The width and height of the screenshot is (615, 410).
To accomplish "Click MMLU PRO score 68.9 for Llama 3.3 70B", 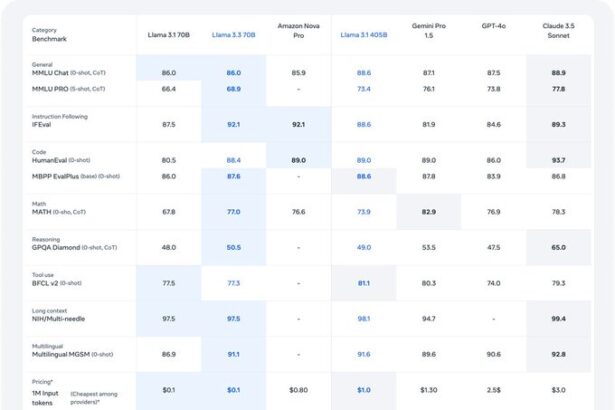I will point(233,89).
